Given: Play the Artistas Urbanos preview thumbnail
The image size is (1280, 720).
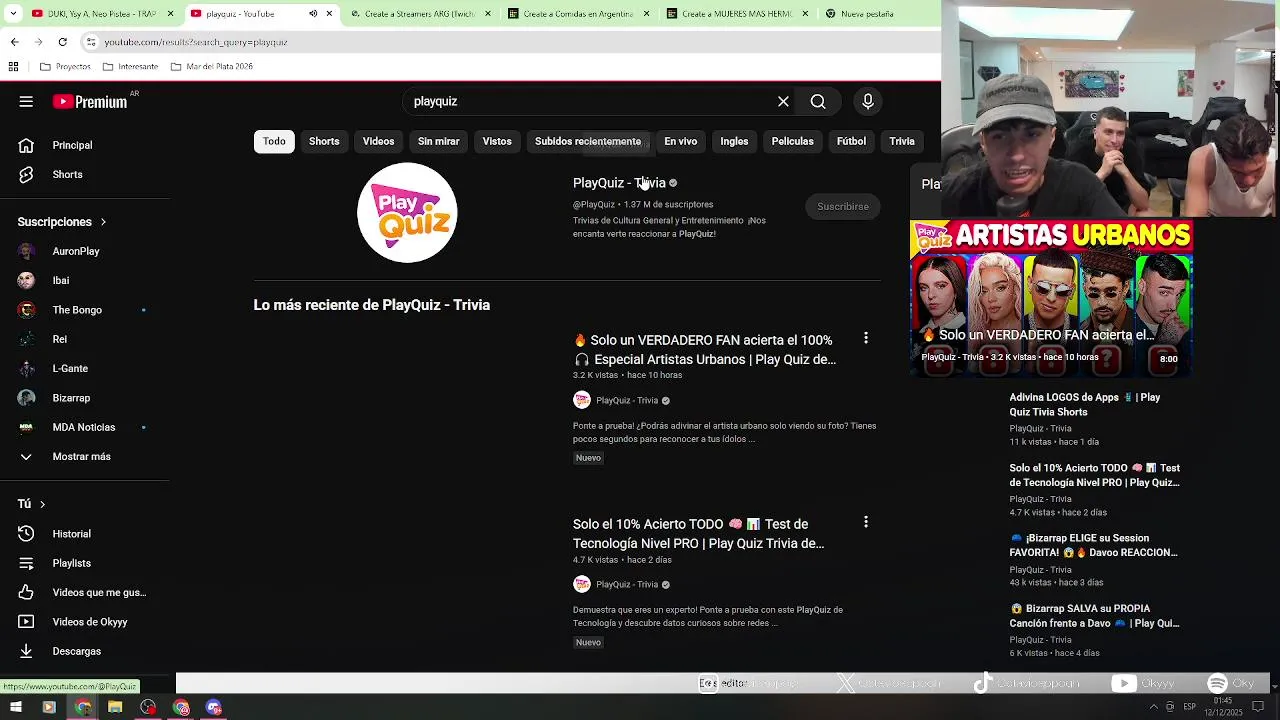Looking at the screenshot, I should [1051, 299].
